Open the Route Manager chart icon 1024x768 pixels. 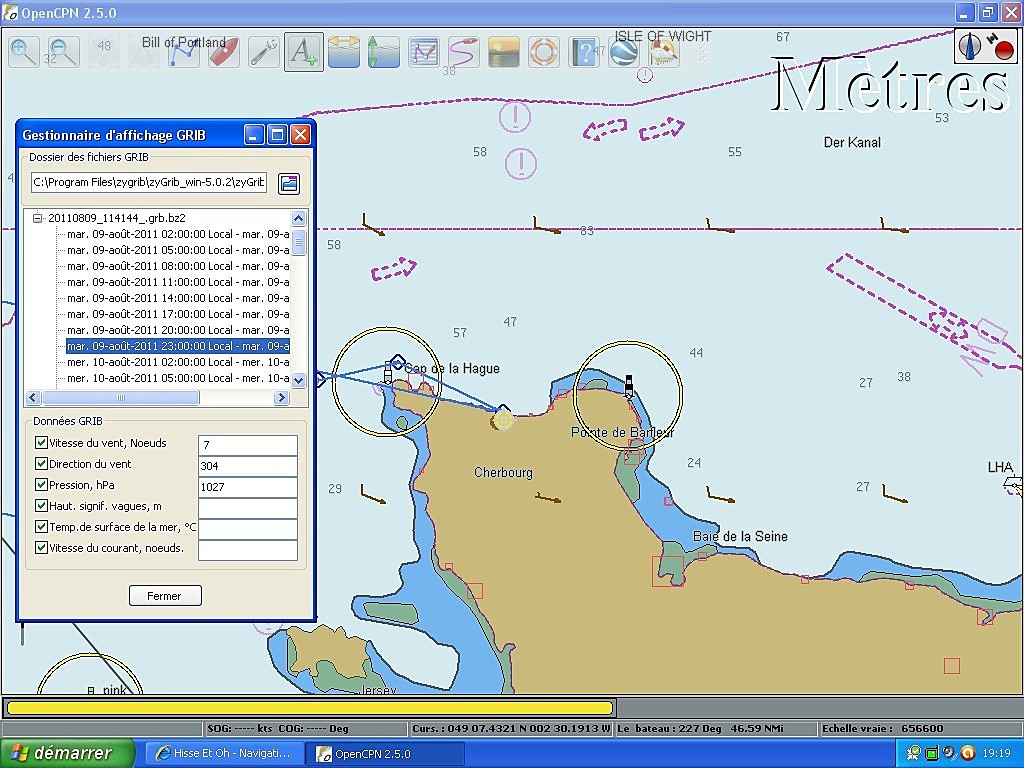tap(424, 52)
